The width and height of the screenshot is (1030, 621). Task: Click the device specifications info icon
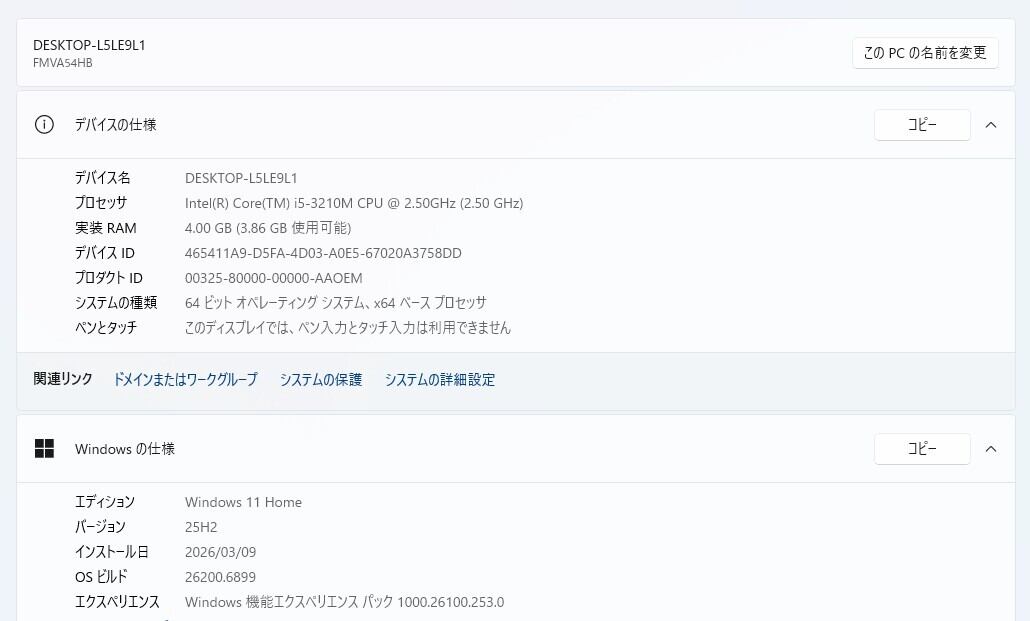(x=44, y=124)
